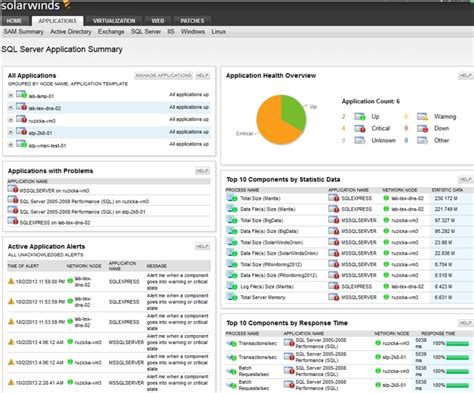474x393 pixels.
Task: Click 'All applications up' beside lab-lamp-01
Action: [189, 95]
